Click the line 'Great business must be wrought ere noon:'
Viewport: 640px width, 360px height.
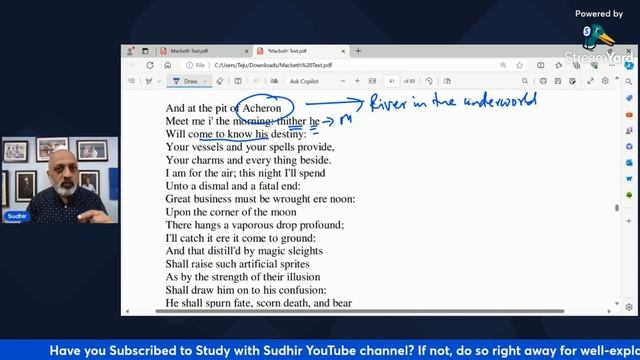coord(260,199)
